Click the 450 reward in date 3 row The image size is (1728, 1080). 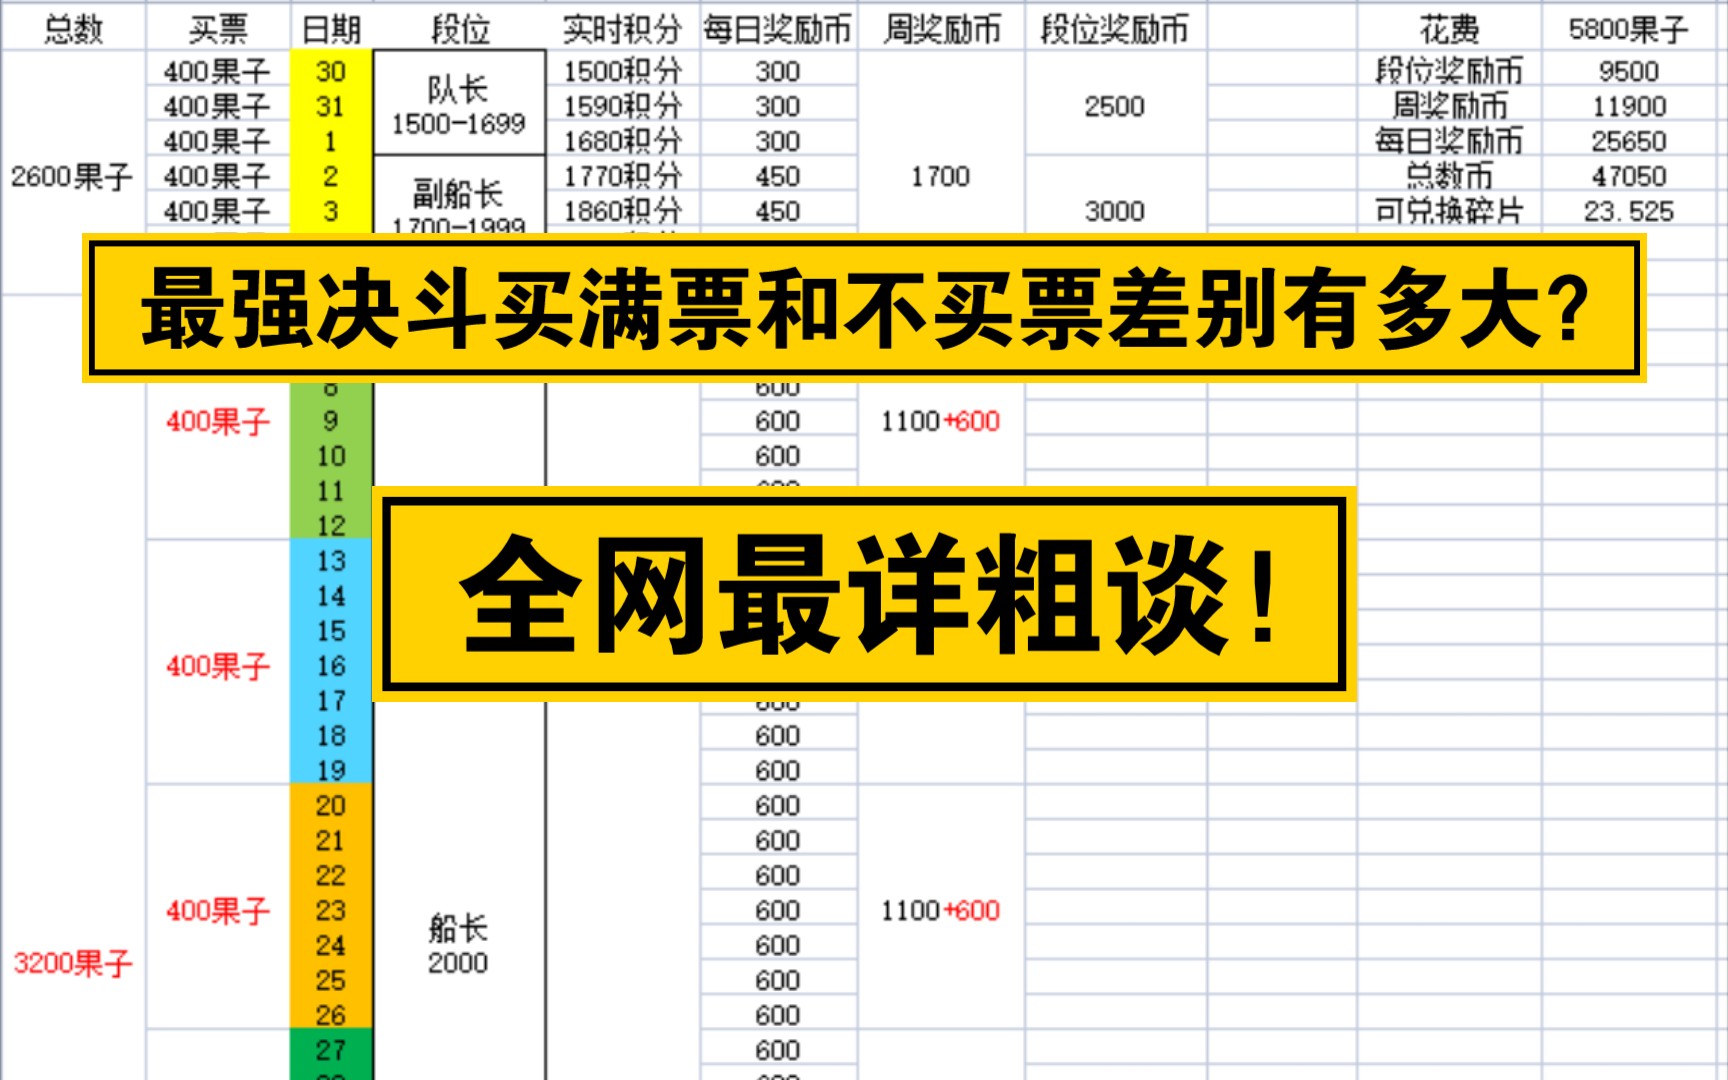tap(778, 211)
